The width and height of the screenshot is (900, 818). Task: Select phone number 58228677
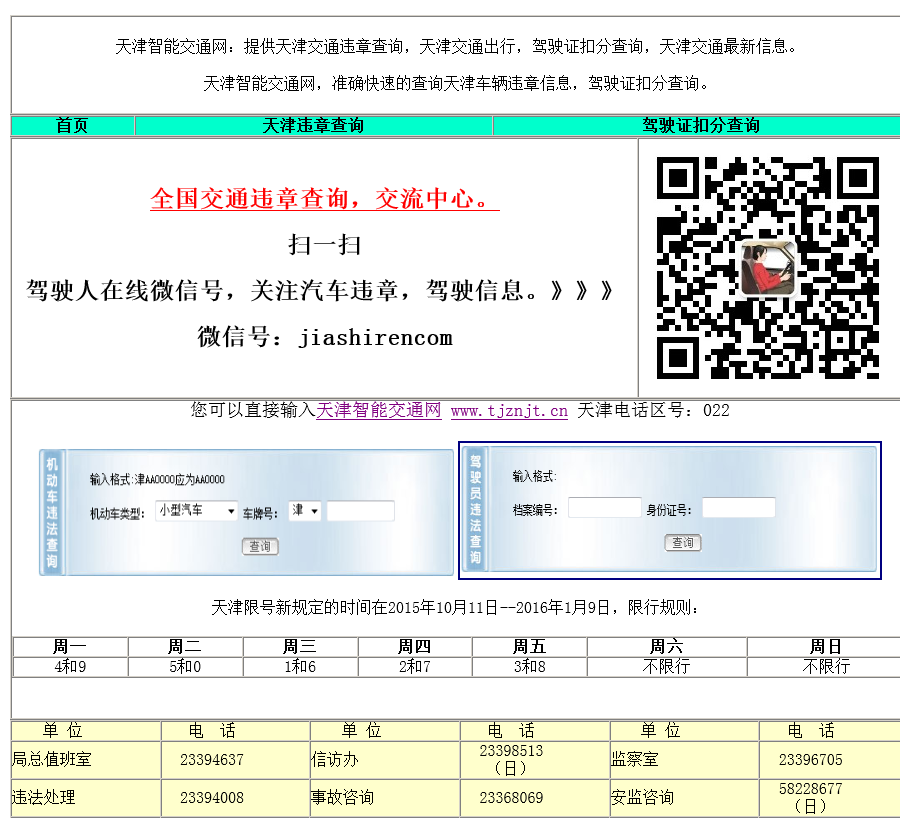click(810, 789)
